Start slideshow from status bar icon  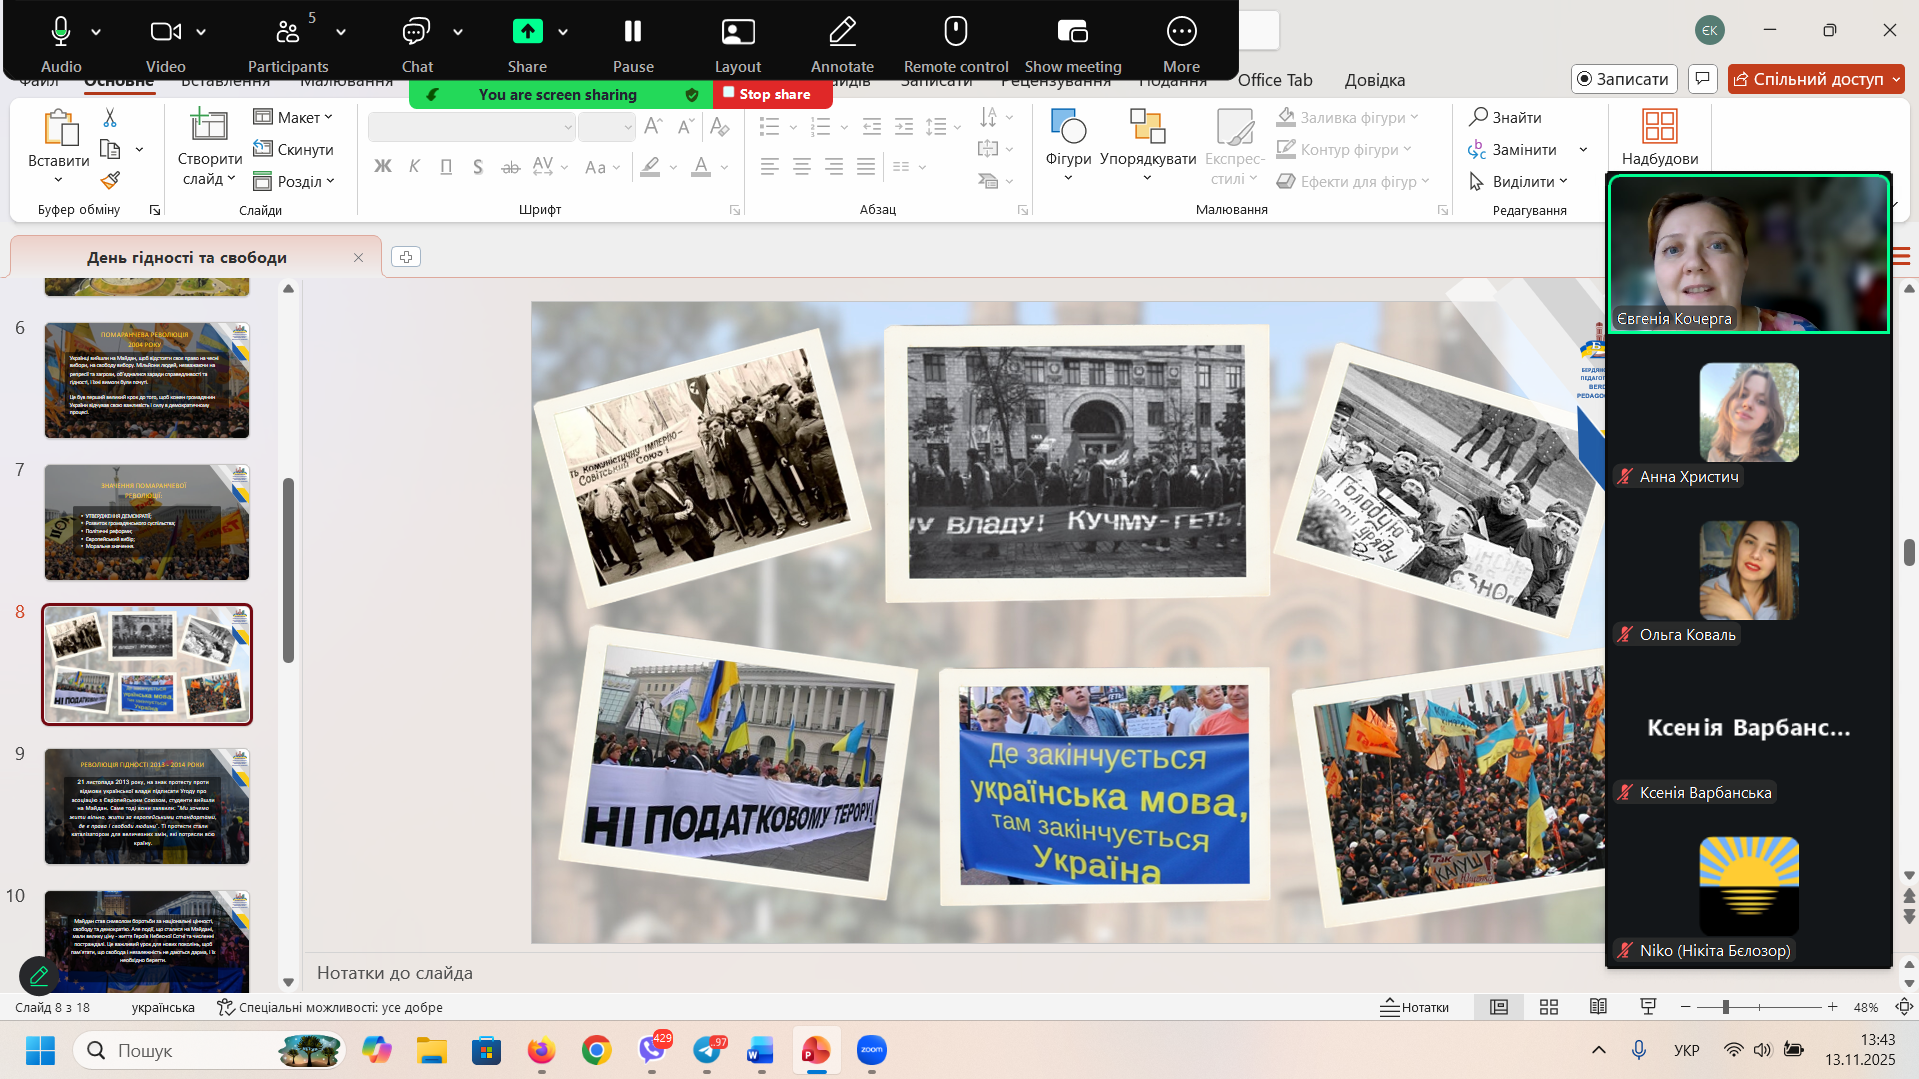click(1648, 1007)
